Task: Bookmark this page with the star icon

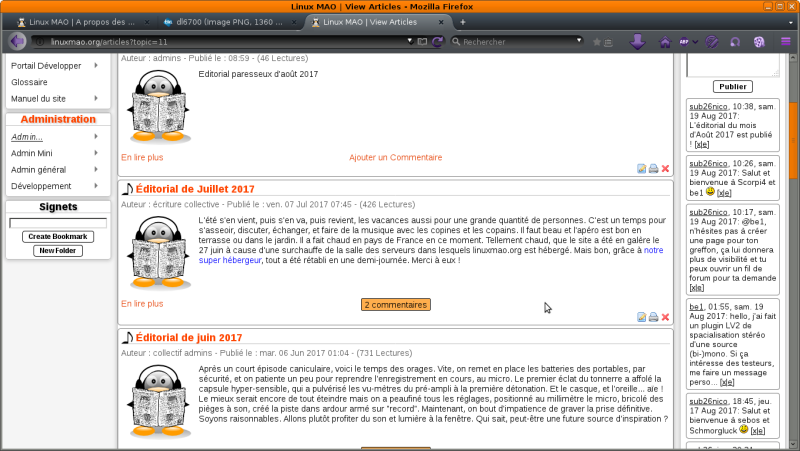Action: coord(596,42)
